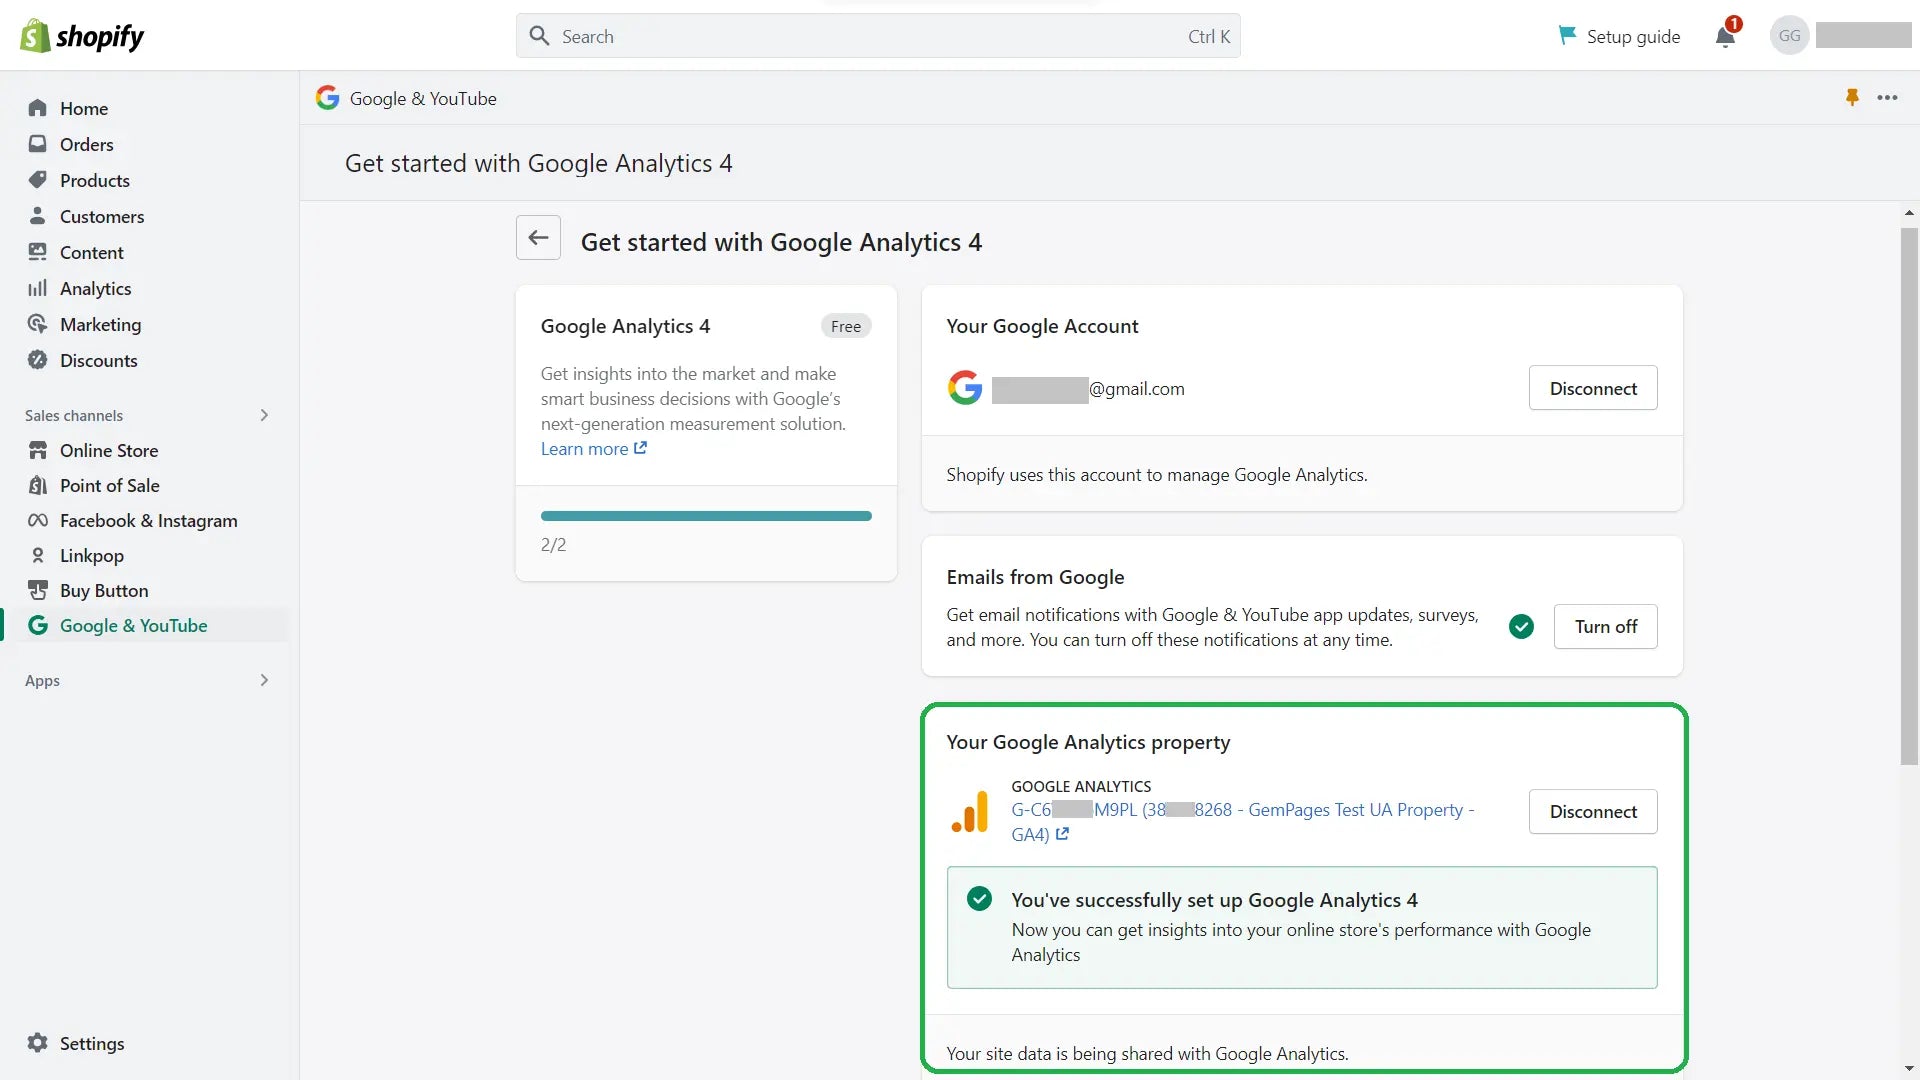The height and width of the screenshot is (1080, 1920).
Task: Select Google & YouTube sales channel
Action: point(133,625)
